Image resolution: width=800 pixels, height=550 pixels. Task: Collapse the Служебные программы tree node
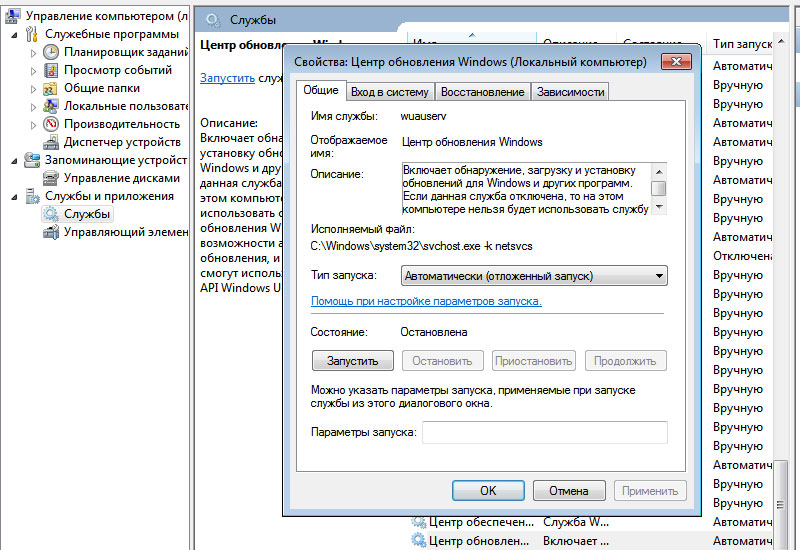click(14, 34)
